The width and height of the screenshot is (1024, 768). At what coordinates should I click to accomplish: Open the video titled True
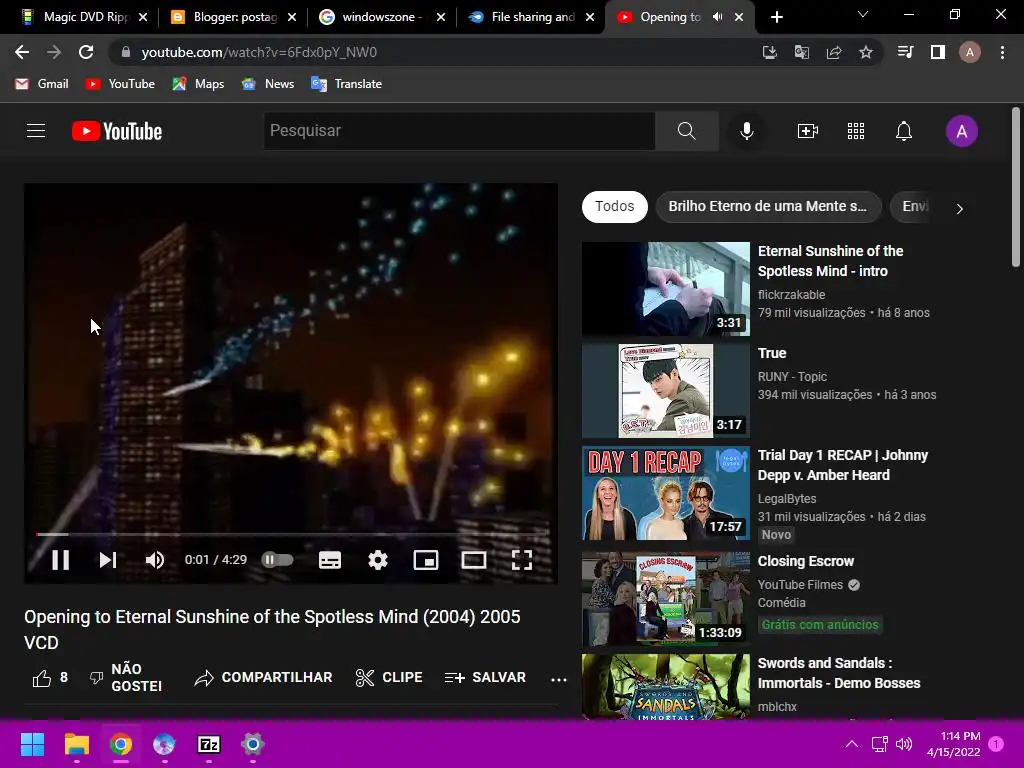(x=772, y=353)
